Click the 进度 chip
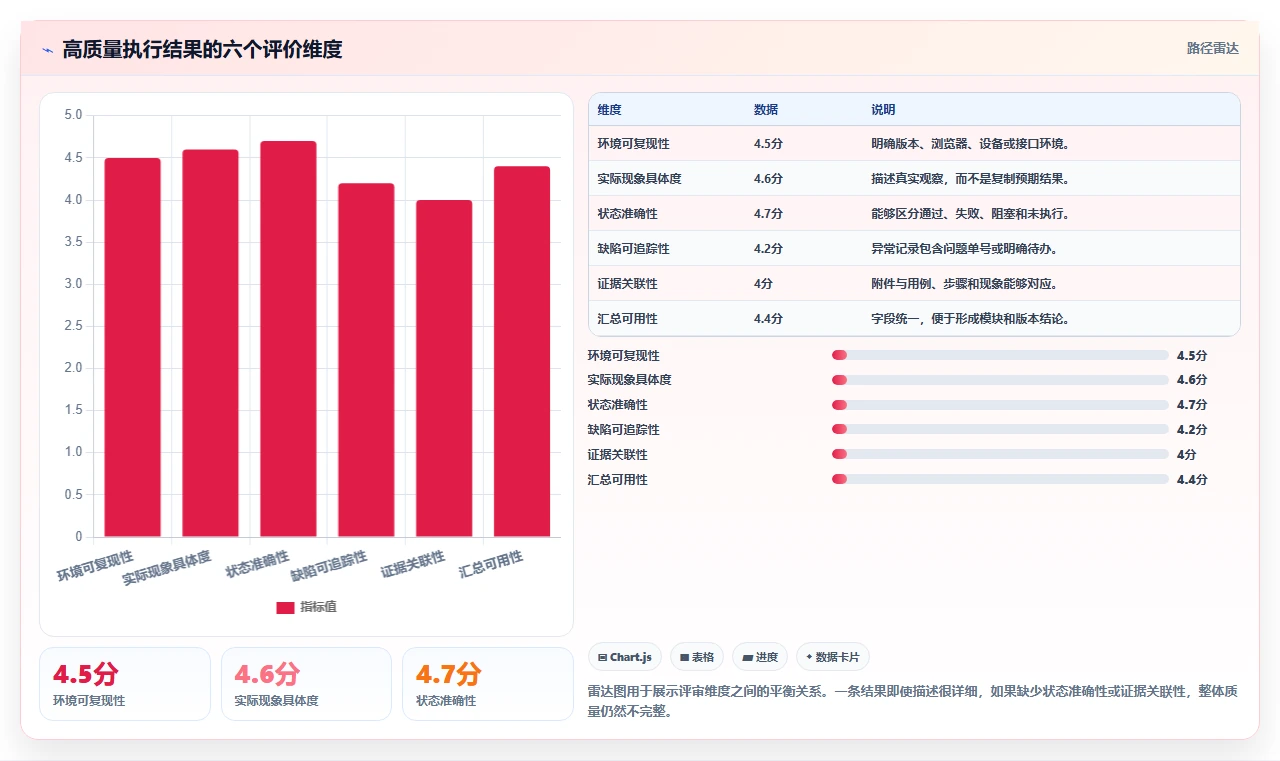Screen dimensions: 1280x761 (760, 657)
